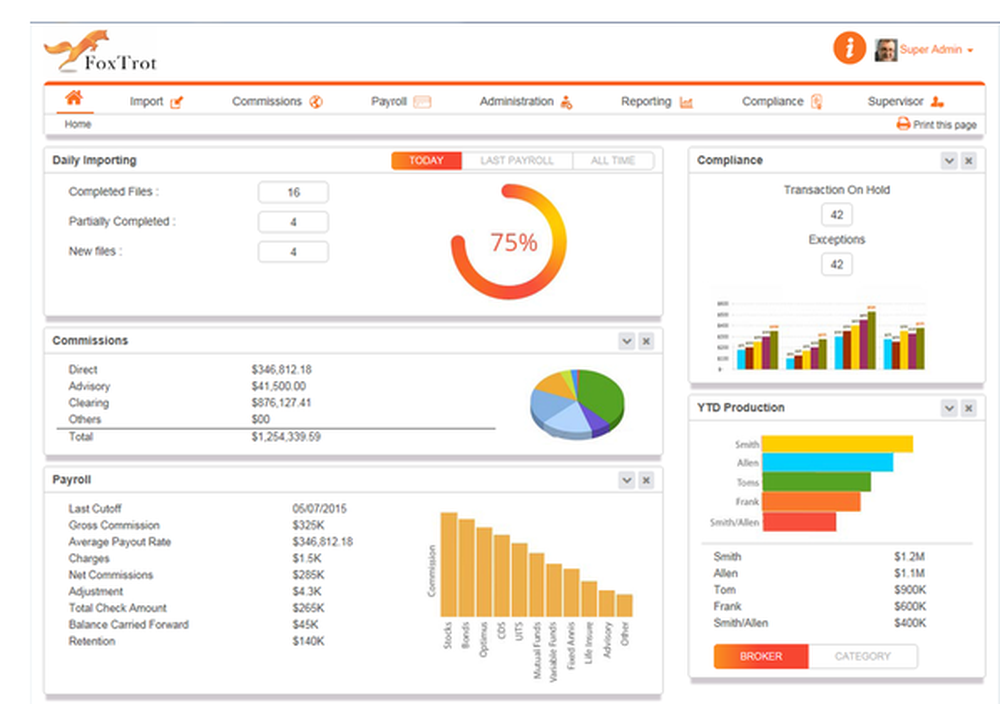Click the Stocks bar in payroll chart
1000x704 pixels.
[x=449, y=564]
